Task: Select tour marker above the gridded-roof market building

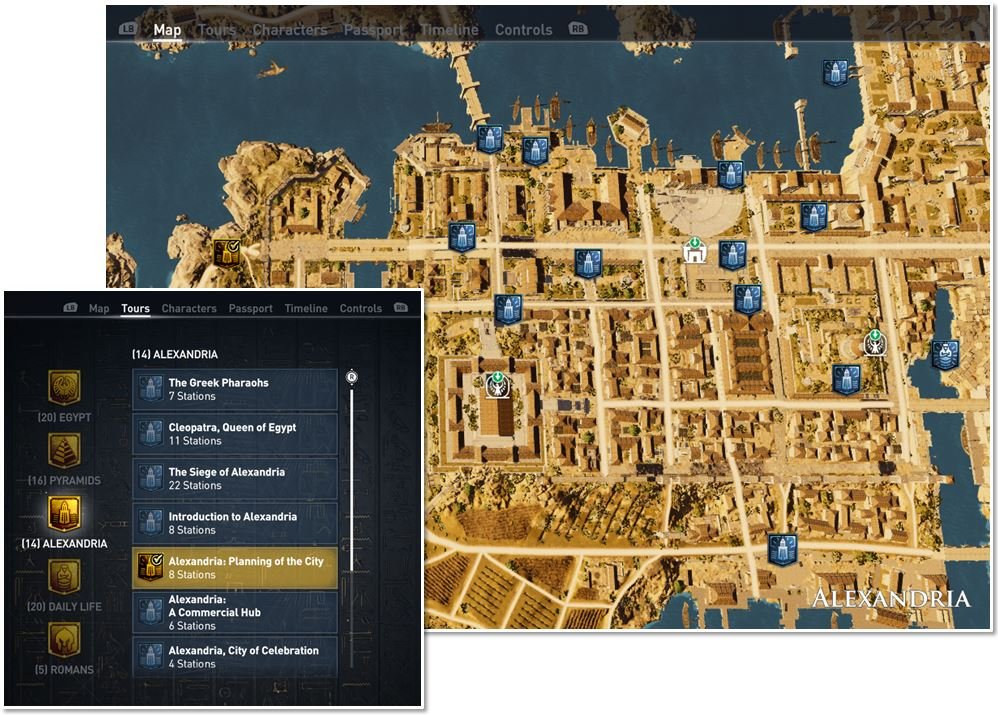Action: pos(747,299)
